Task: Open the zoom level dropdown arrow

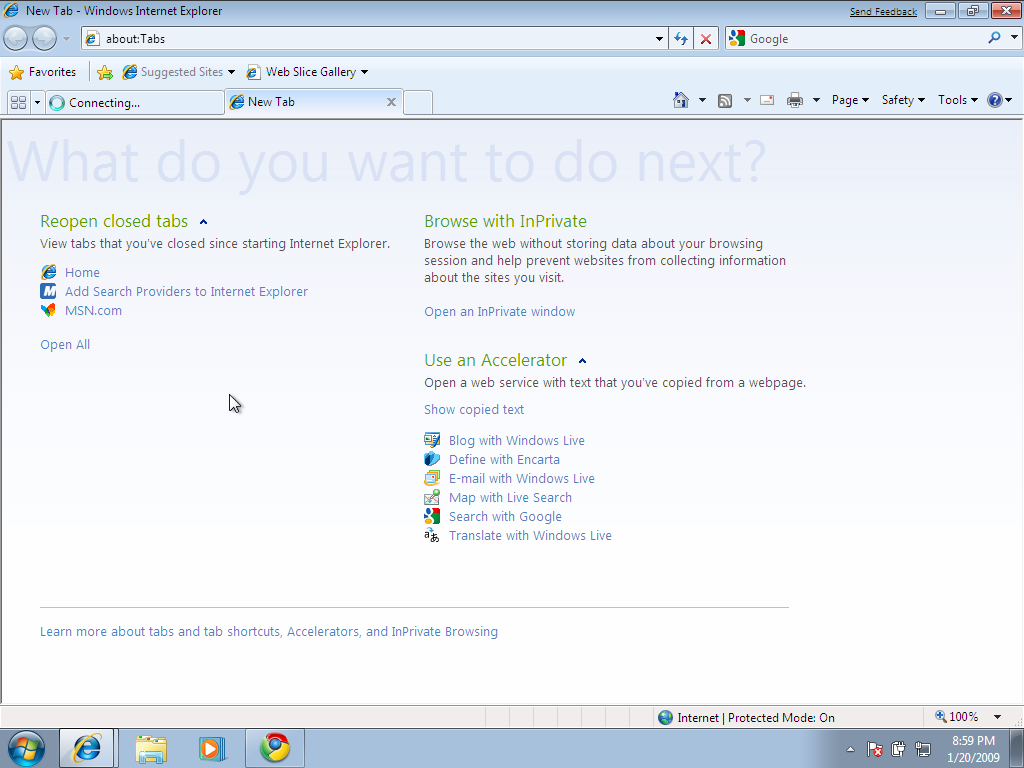Action: [x=997, y=717]
